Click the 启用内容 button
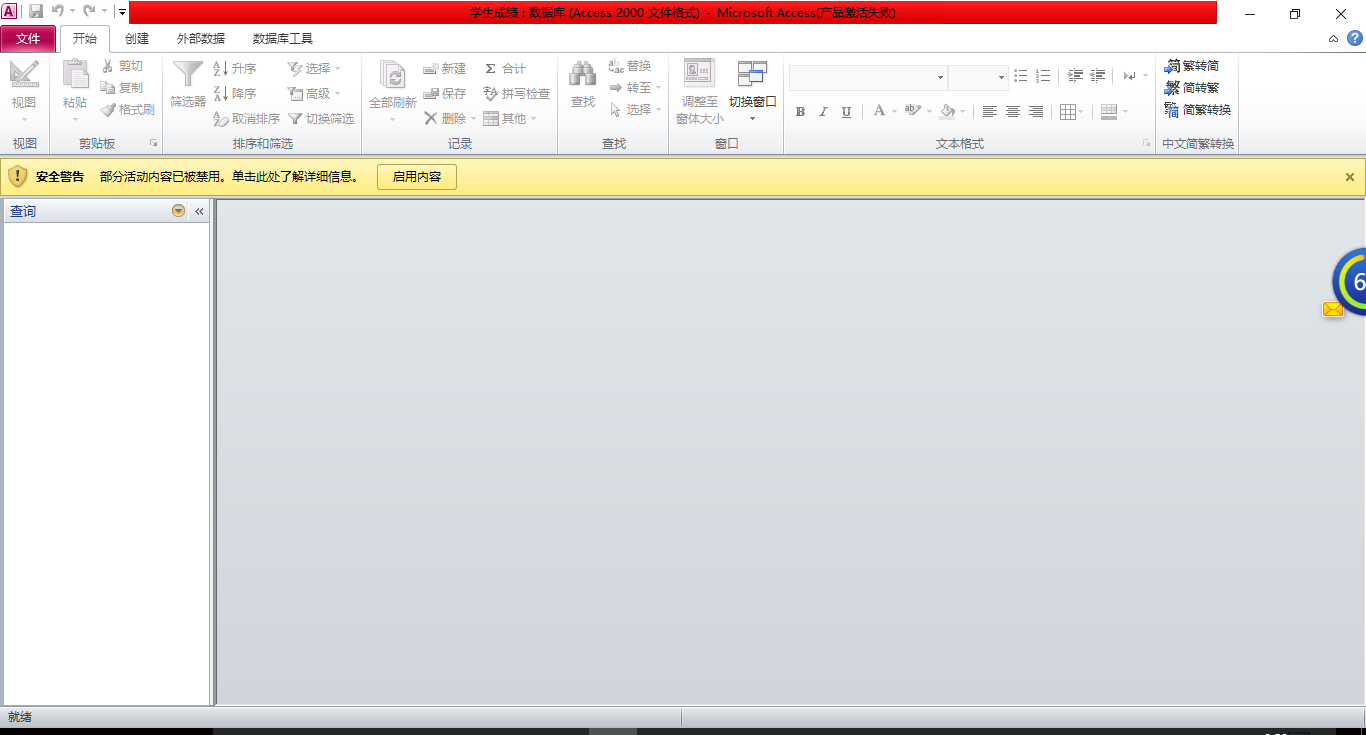Image resolution: width=1366 pixels, height=735 pixels. tap(416, 177)
